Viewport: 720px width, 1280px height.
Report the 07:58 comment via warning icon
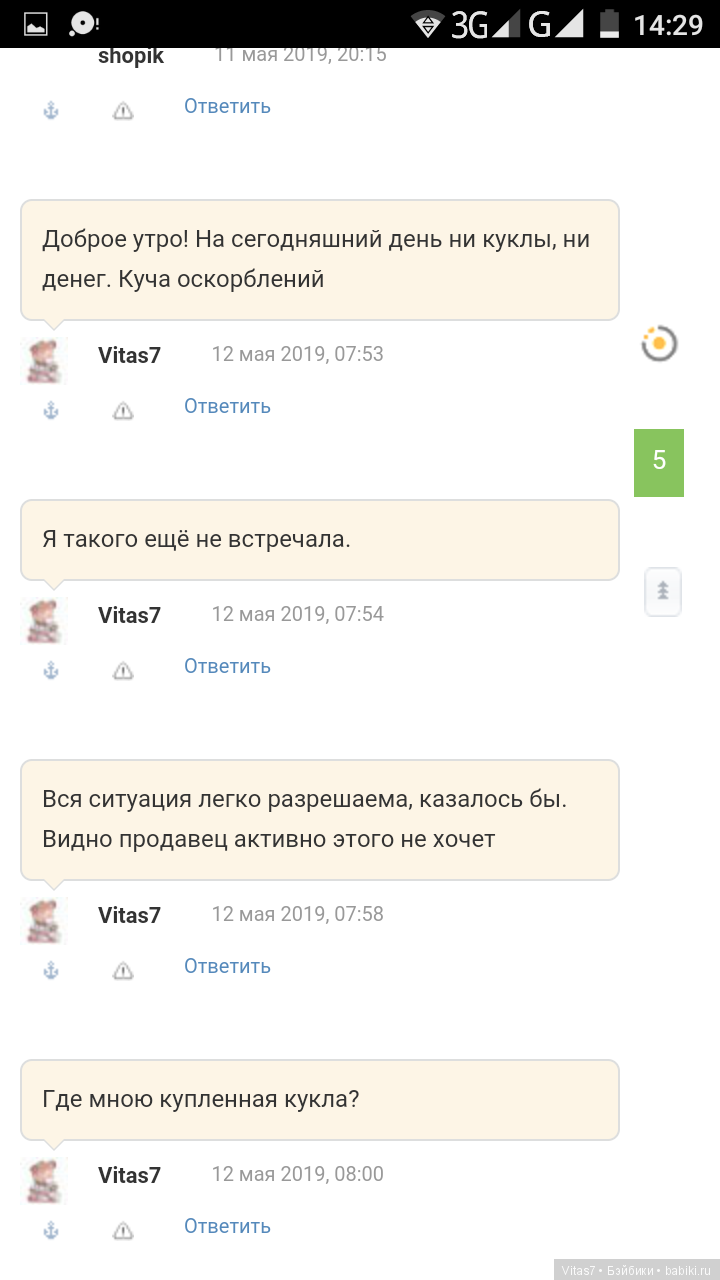point(123,970)
